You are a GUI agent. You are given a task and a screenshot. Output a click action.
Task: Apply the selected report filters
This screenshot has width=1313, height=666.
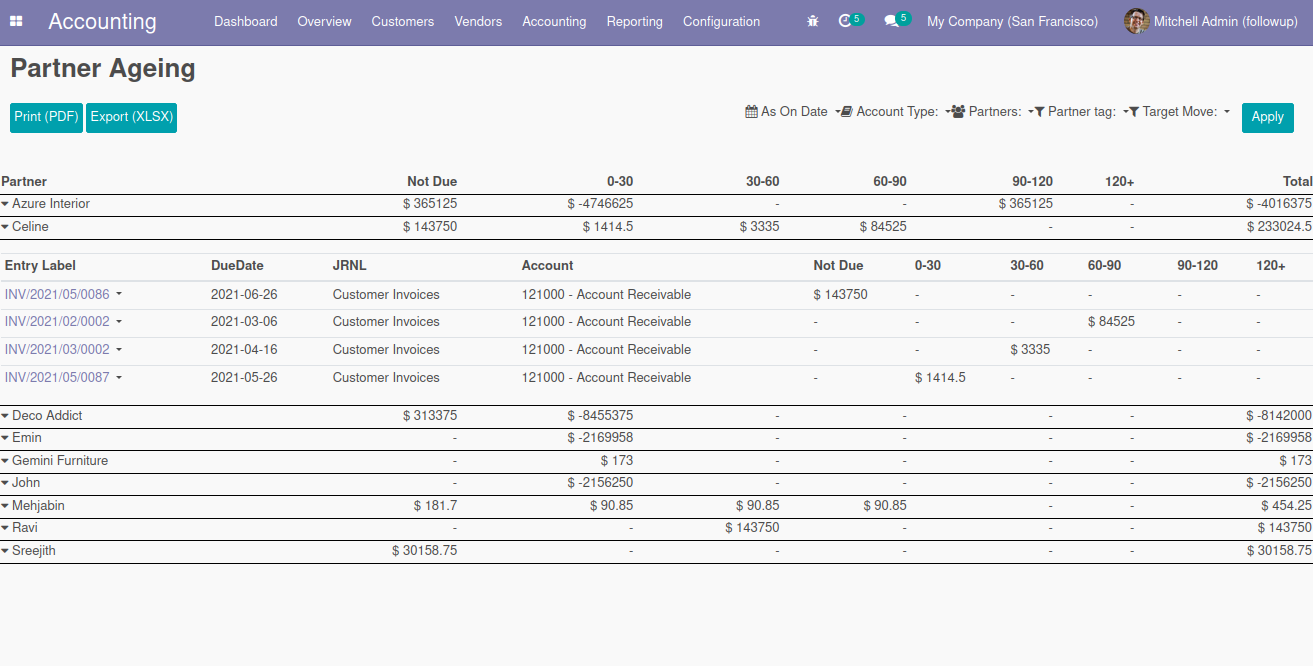pyautogui.click(x=1267, y=117)
